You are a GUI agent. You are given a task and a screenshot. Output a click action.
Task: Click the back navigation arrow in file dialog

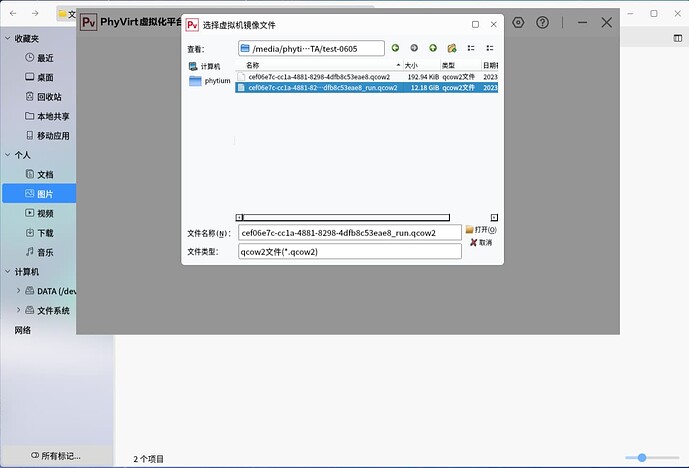[395, 48]
